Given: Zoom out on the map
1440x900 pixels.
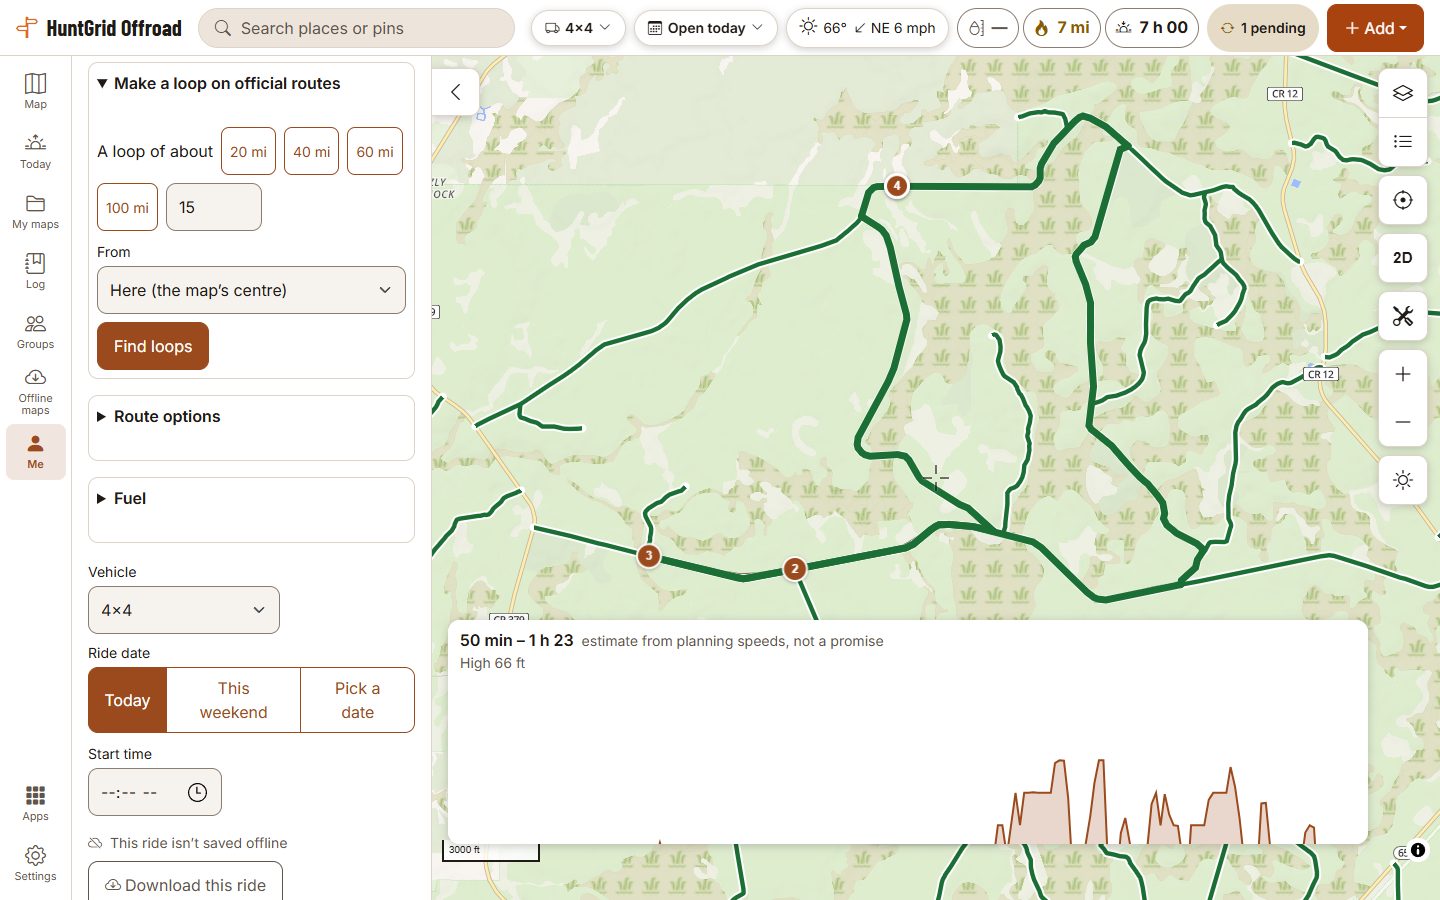Looking at the screenshot, I should [1403, 422].
